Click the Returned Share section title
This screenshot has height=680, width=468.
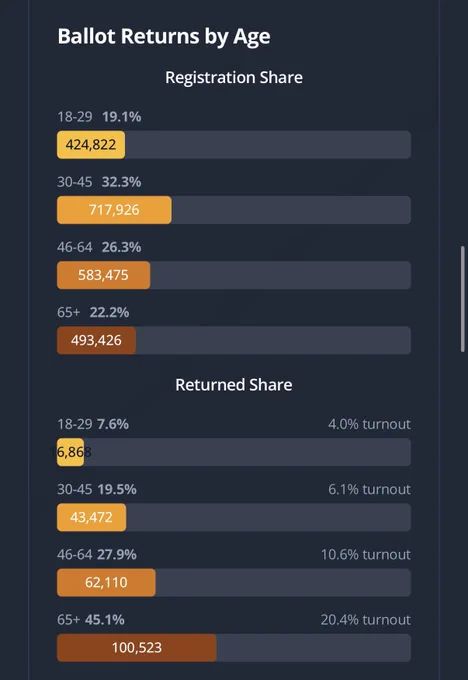coord(234,385)
